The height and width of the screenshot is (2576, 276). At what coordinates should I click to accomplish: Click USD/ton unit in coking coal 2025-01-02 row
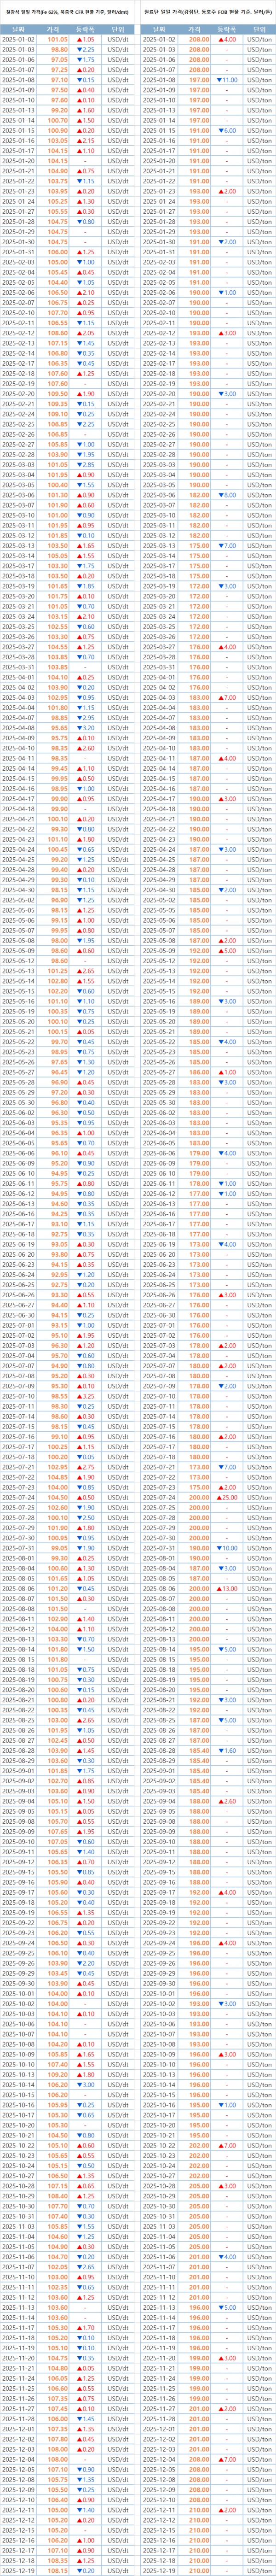tap(258, 38)
